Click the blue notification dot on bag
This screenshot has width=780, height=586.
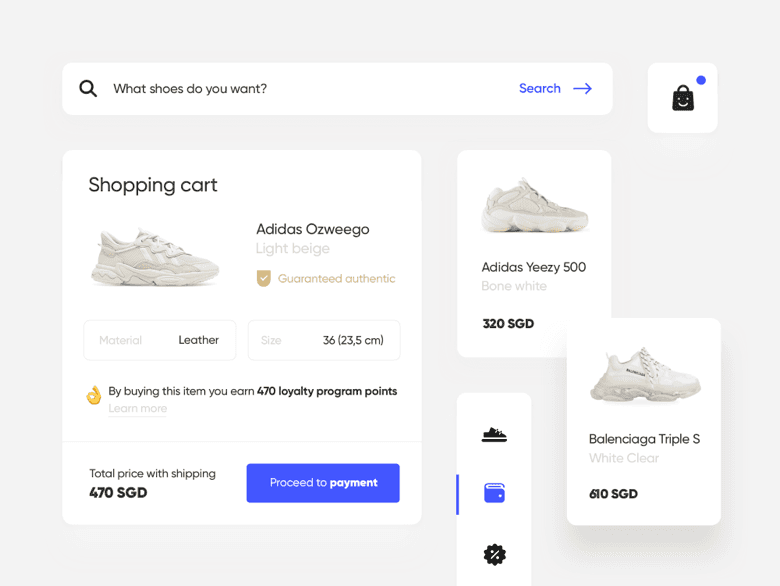click(701, 80)
